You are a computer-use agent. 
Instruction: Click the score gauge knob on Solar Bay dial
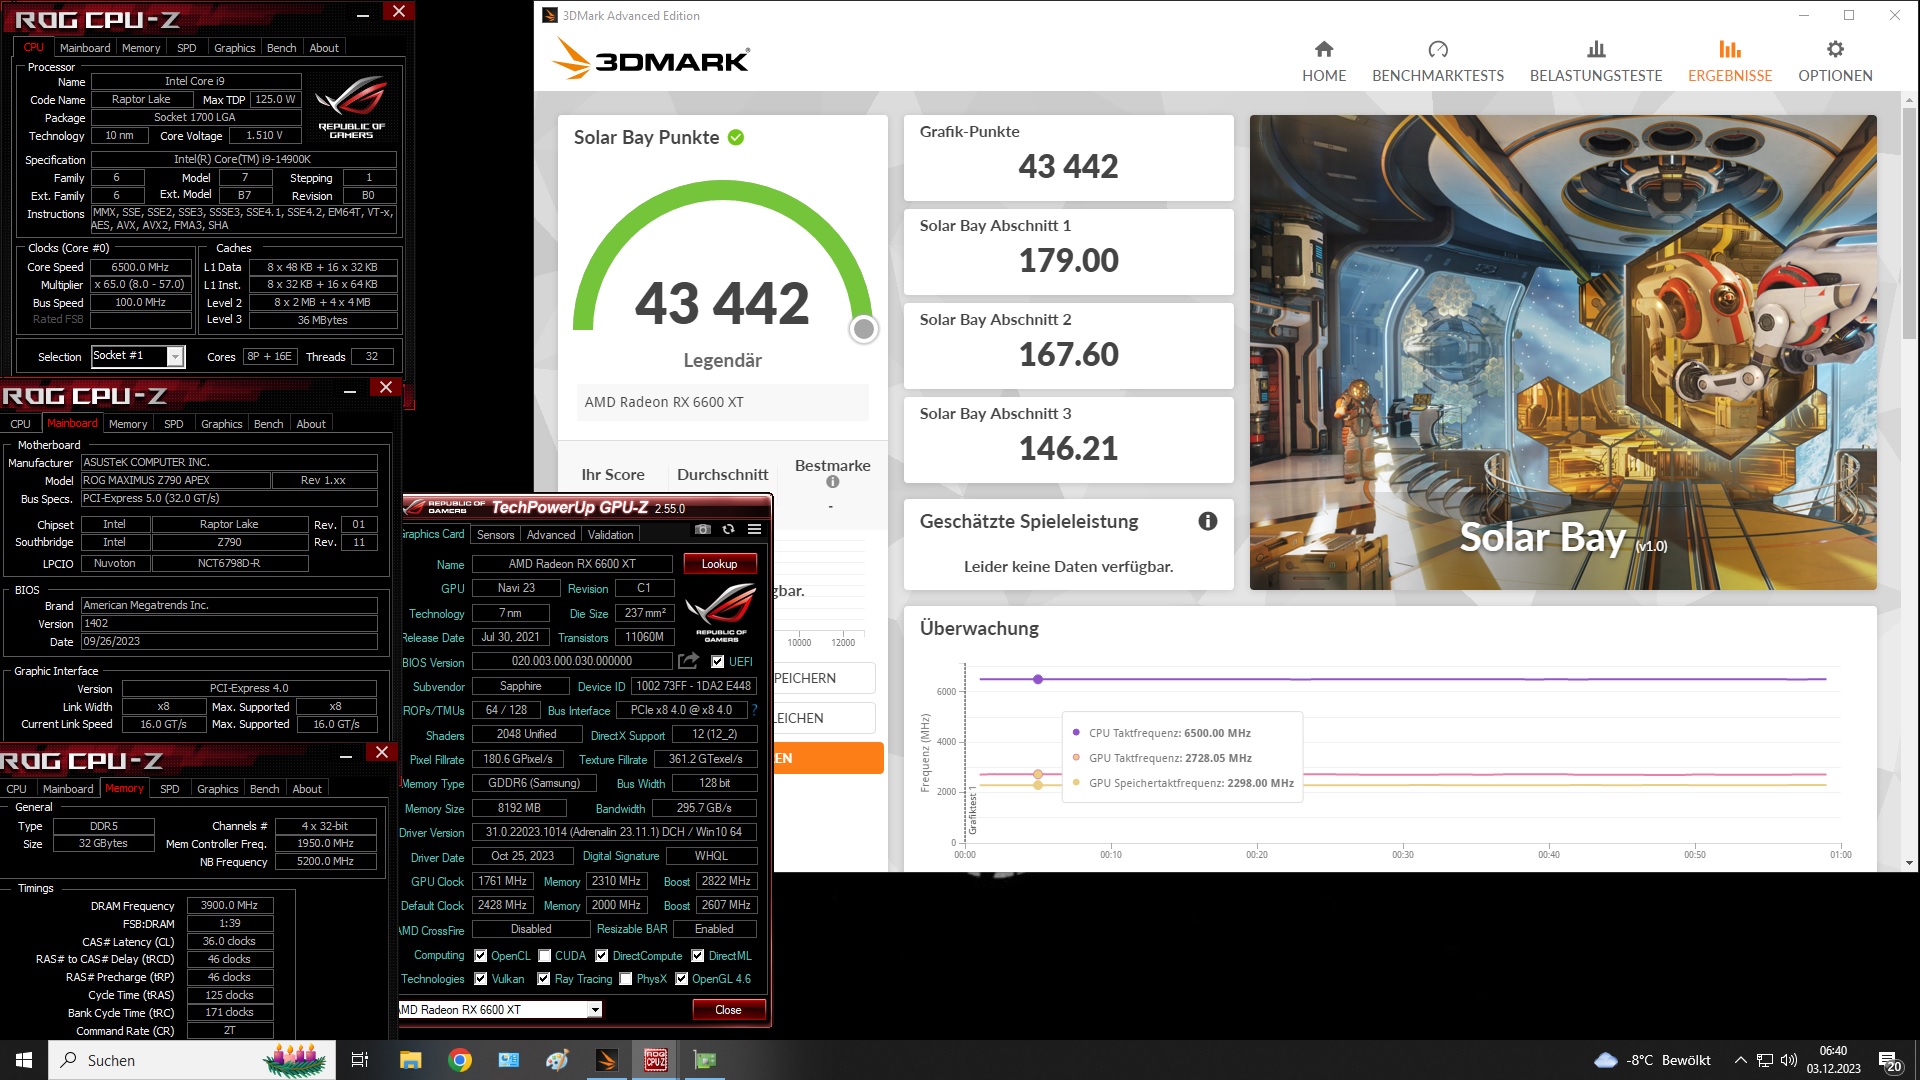[864, 329]
